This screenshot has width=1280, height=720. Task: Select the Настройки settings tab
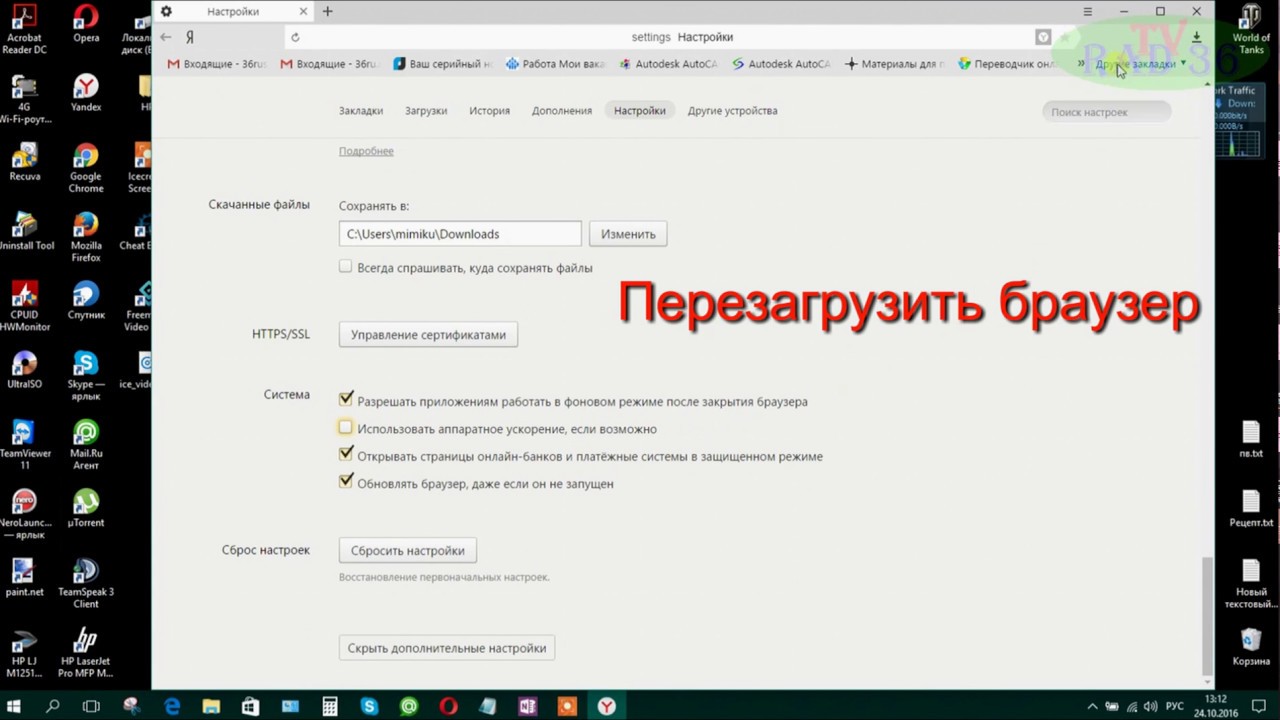[x=640, y=111]
